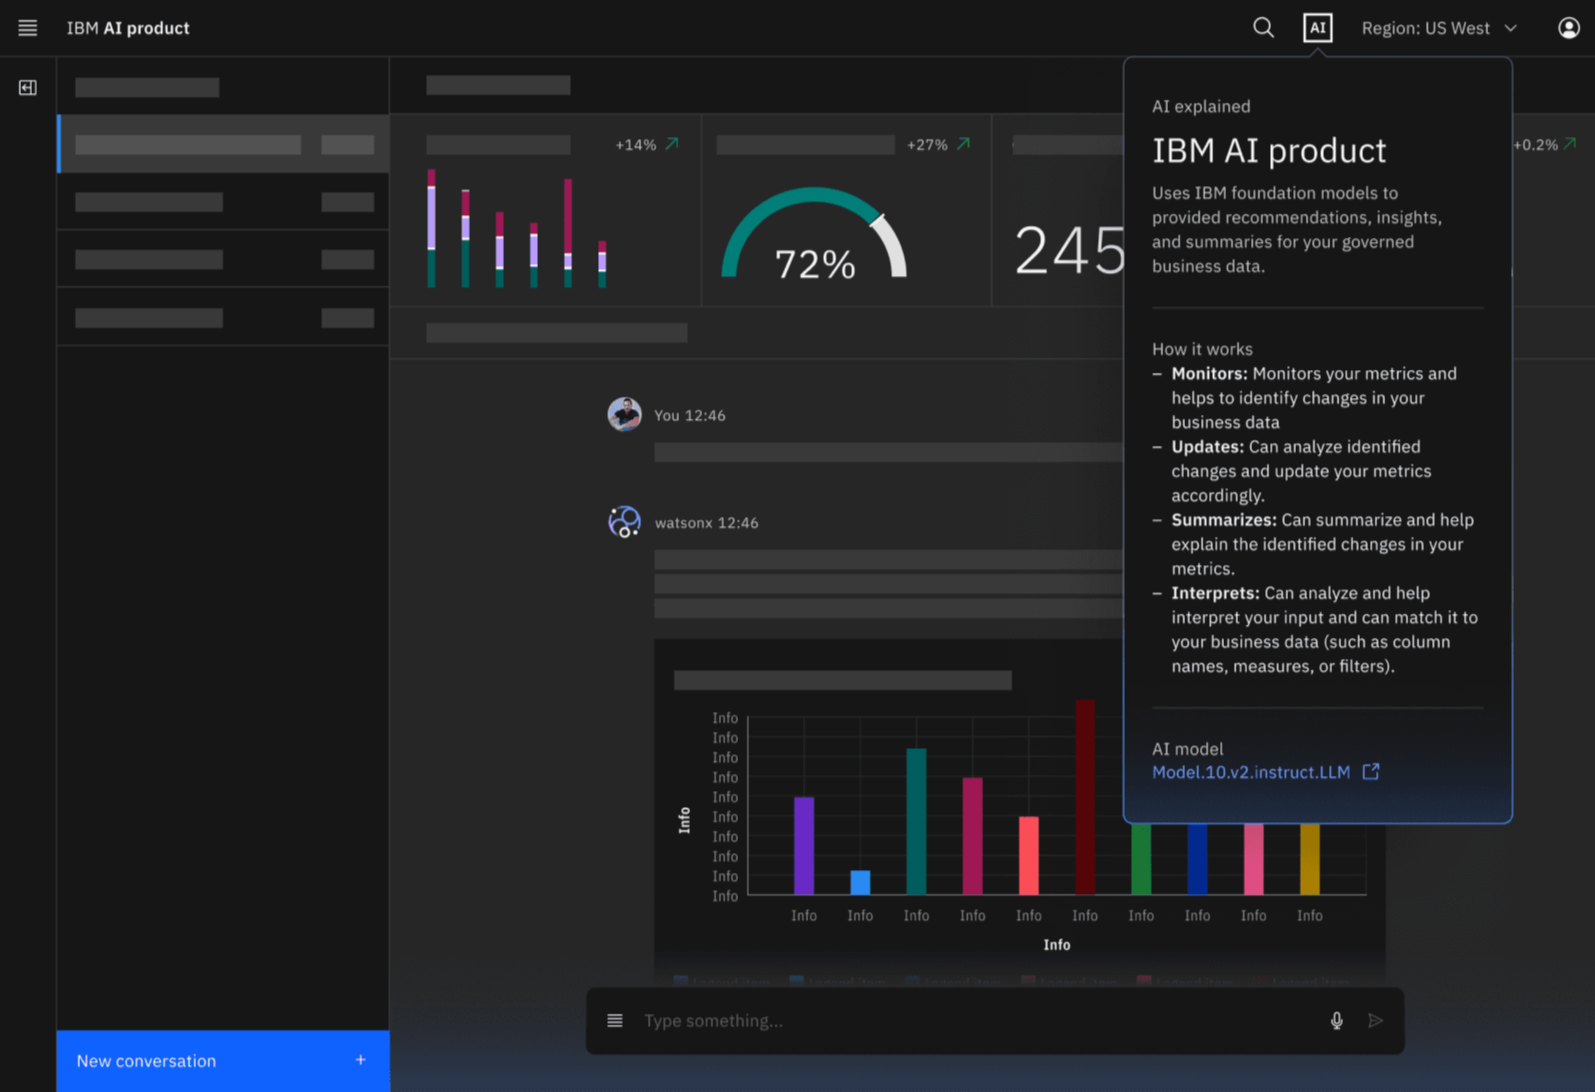Click the microphone icon
This screenshot has height=1092, width=1595.
pos(1336,1021)
